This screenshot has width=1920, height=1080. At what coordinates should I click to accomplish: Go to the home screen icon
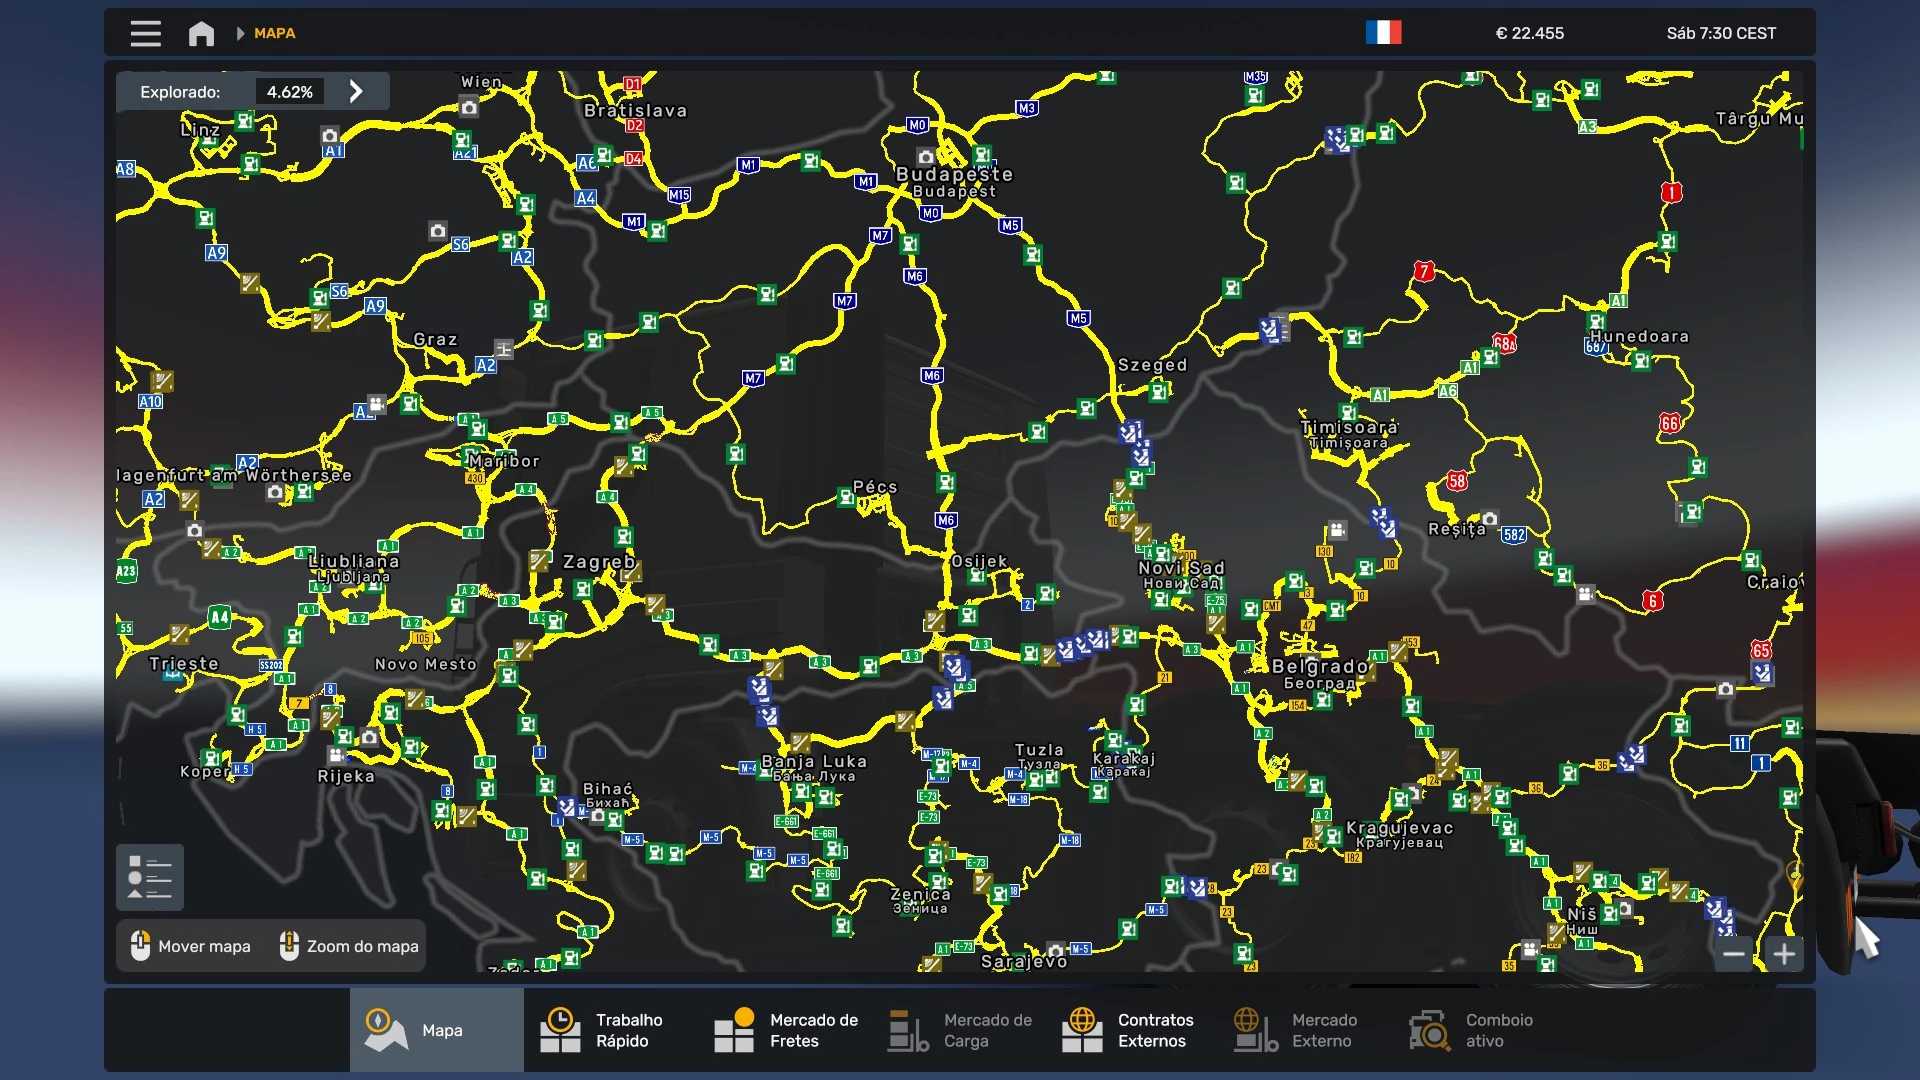[x=201, y=33]
